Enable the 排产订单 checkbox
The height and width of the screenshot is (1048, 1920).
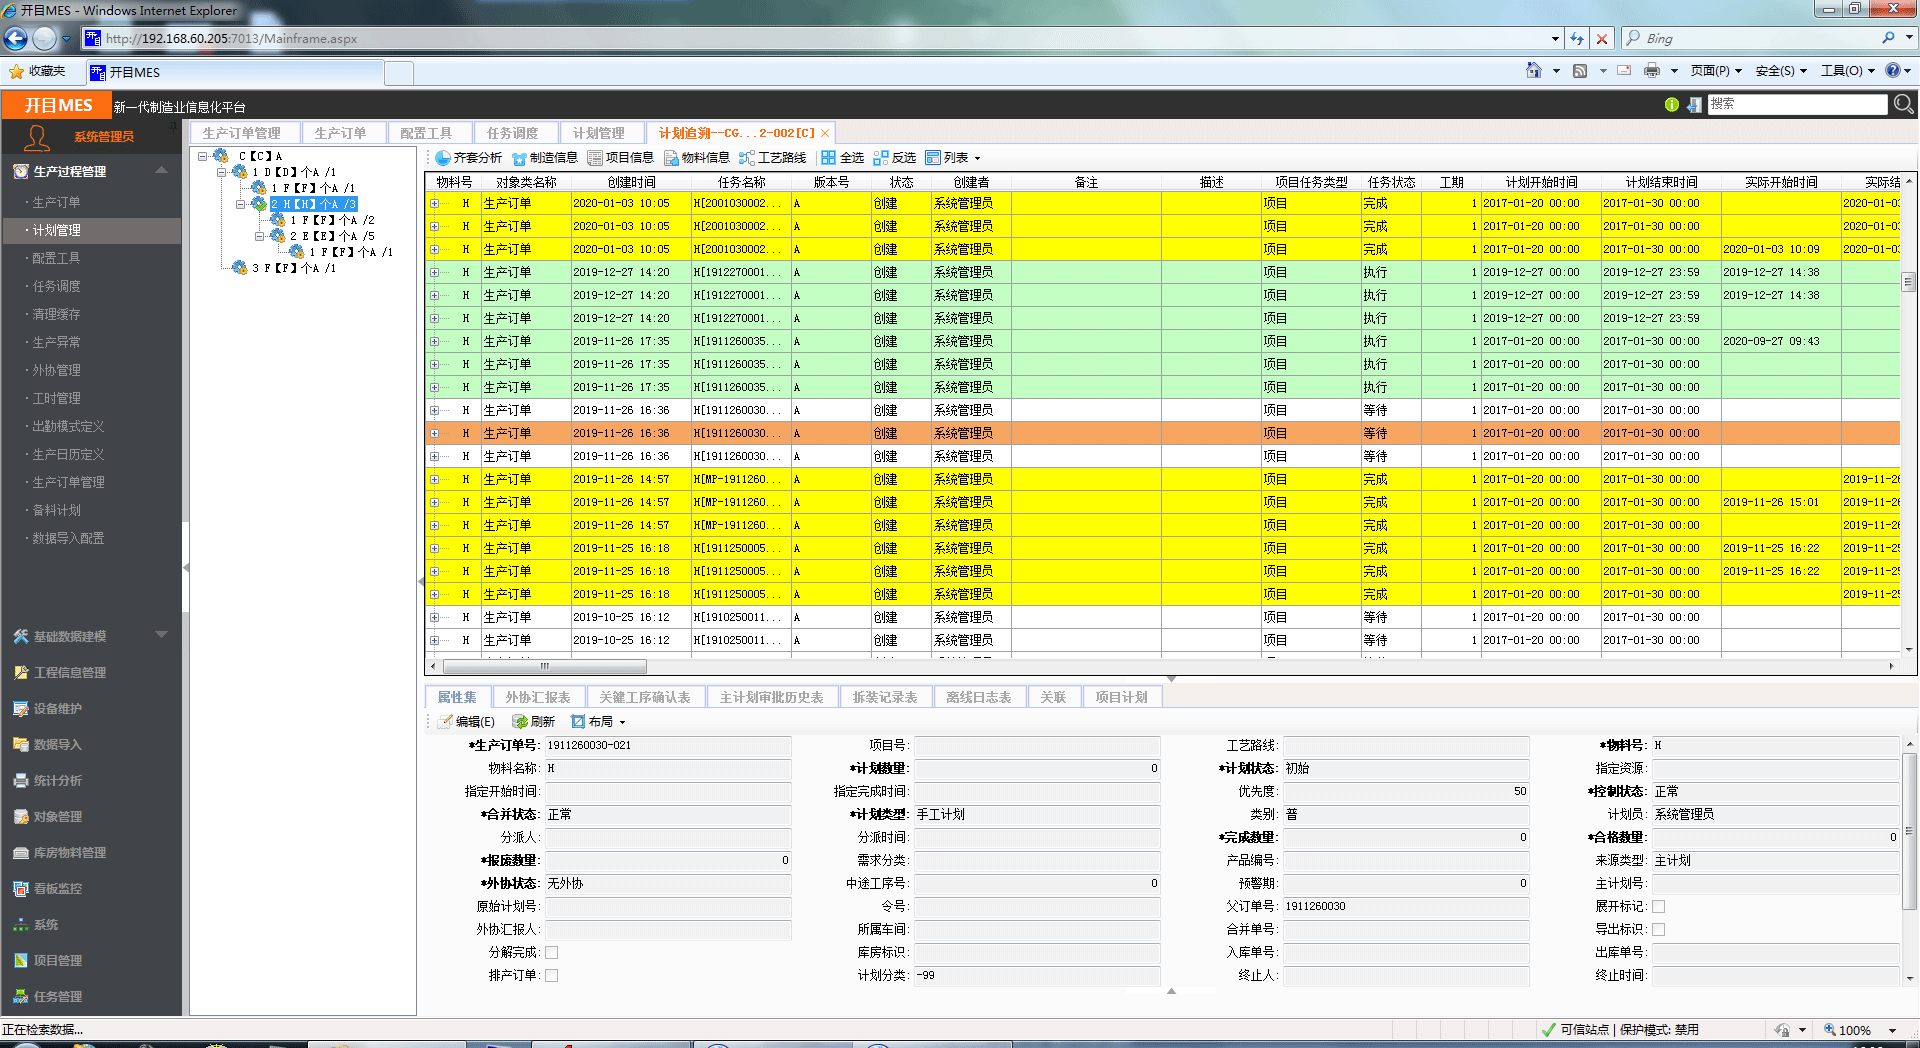click(552, 975)
